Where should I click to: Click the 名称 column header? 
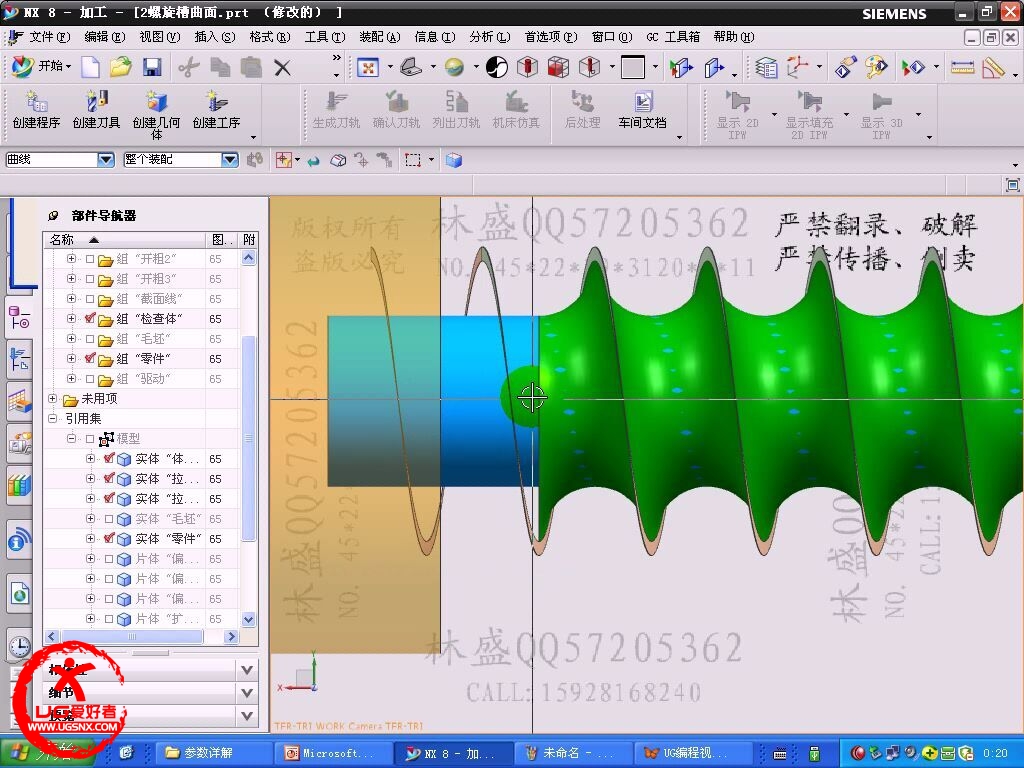click(124, 240)
